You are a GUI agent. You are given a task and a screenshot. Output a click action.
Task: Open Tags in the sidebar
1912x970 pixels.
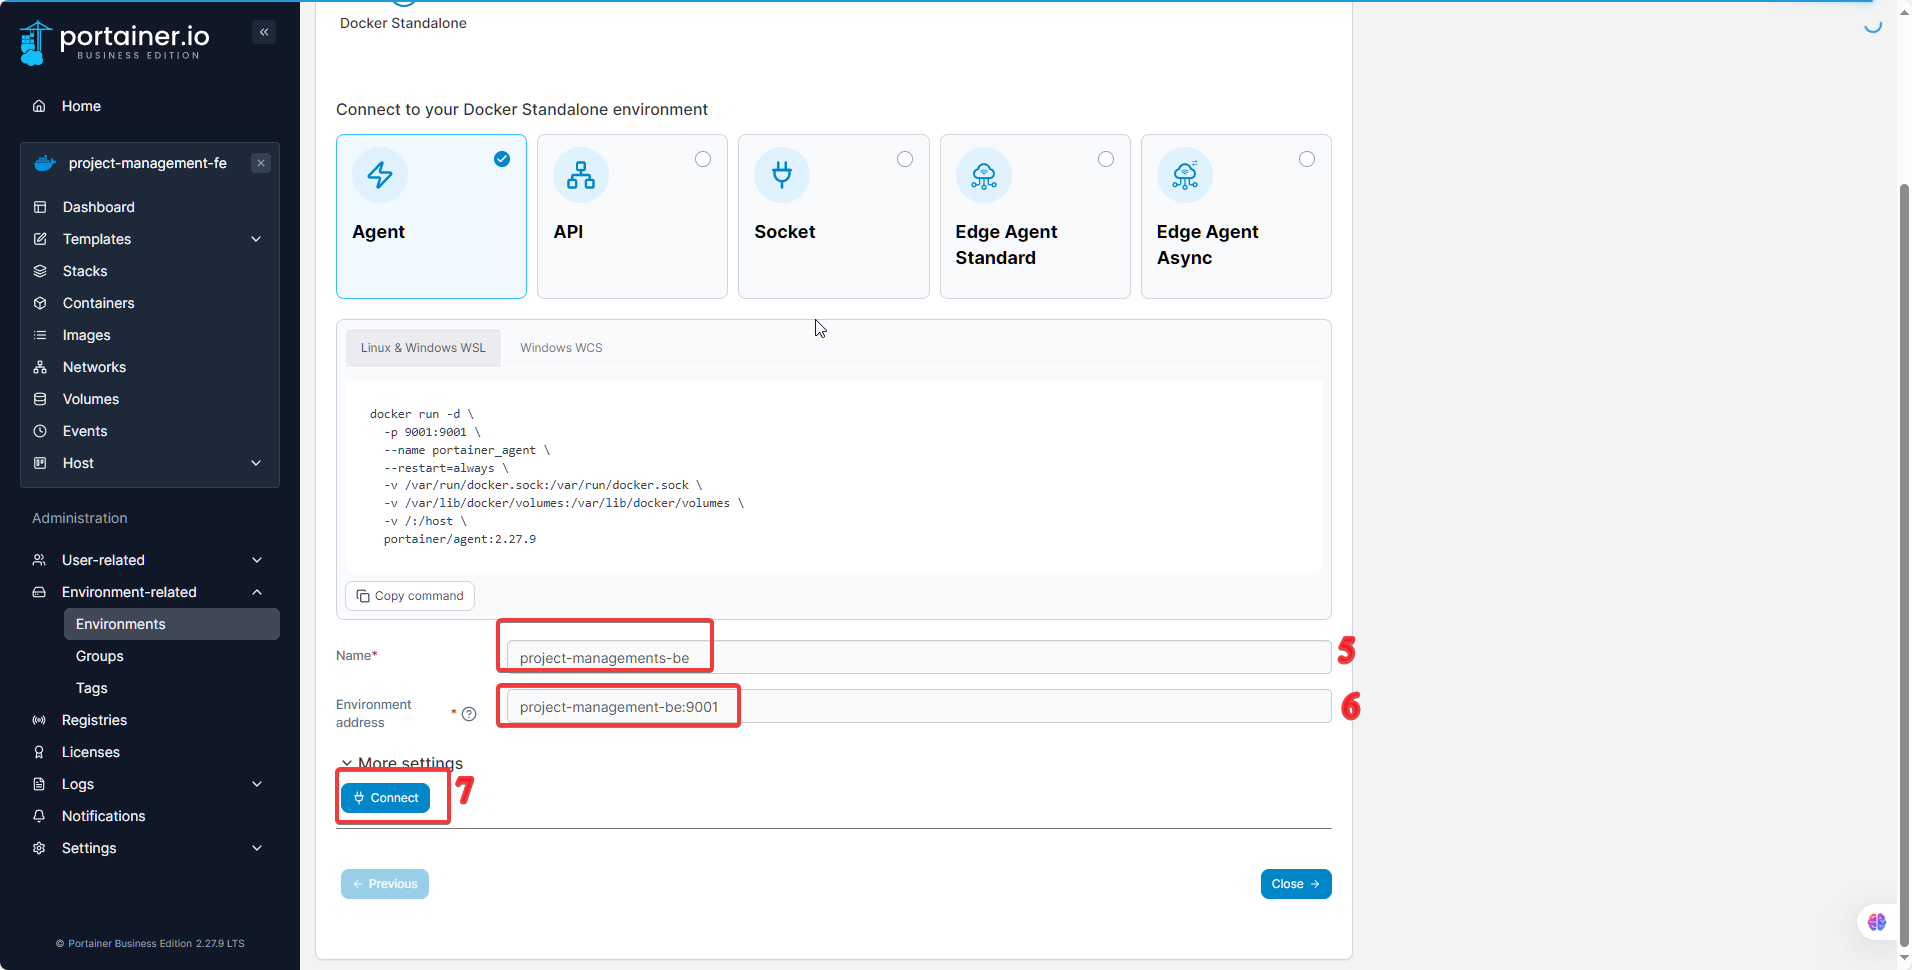pos(92,688)
